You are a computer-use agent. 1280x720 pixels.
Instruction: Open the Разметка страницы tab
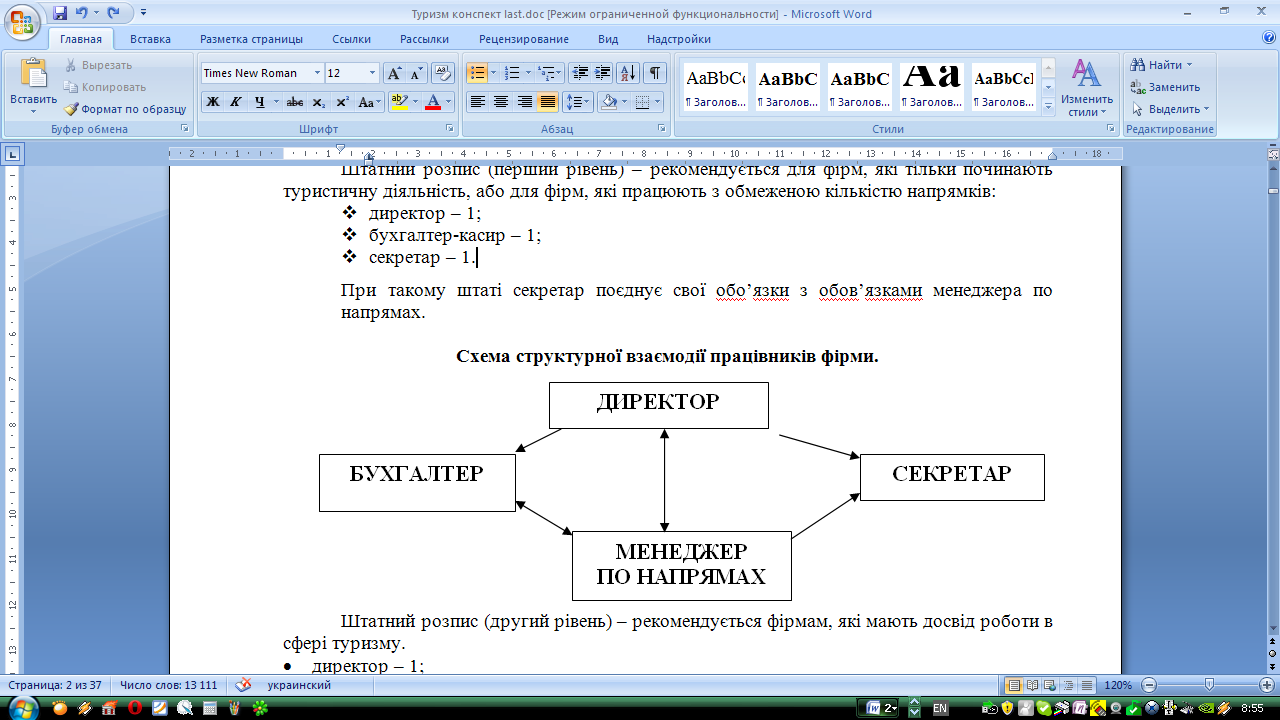click(251, 39)
